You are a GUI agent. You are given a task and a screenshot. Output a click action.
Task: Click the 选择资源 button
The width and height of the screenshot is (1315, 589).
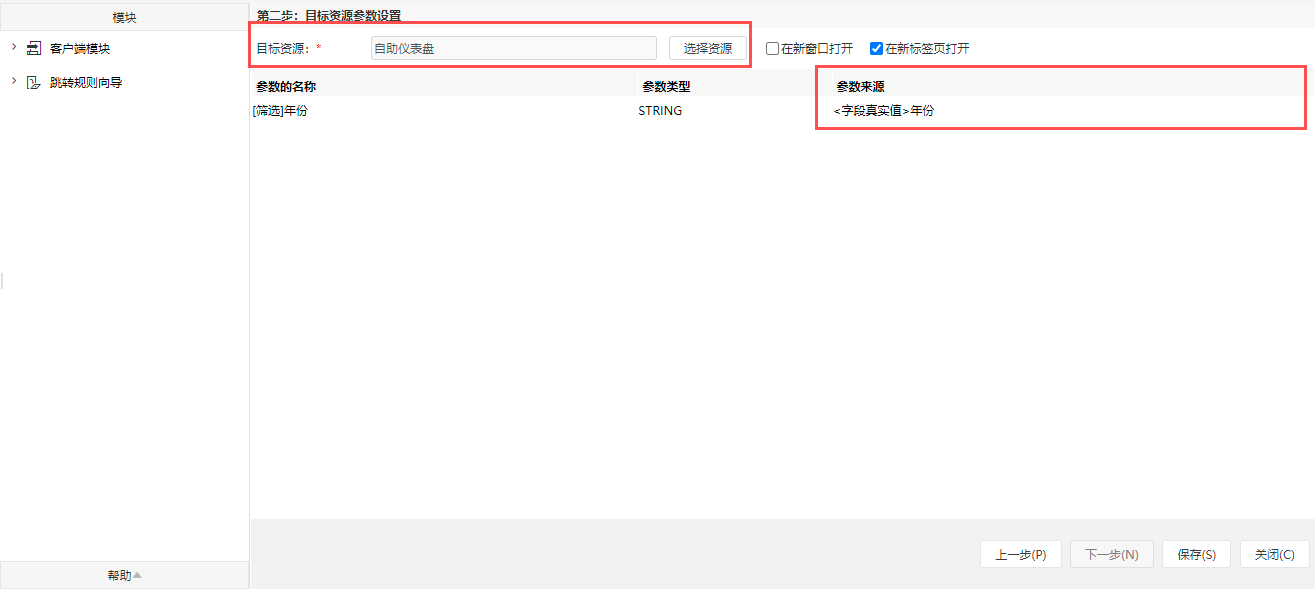tap(708, 48)
